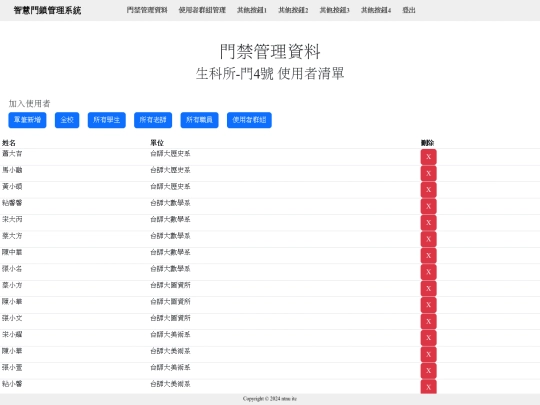This screenshot has width=540, height=405.
Task: Click the delete X beside 粘小馨
Action: point(428,387)
